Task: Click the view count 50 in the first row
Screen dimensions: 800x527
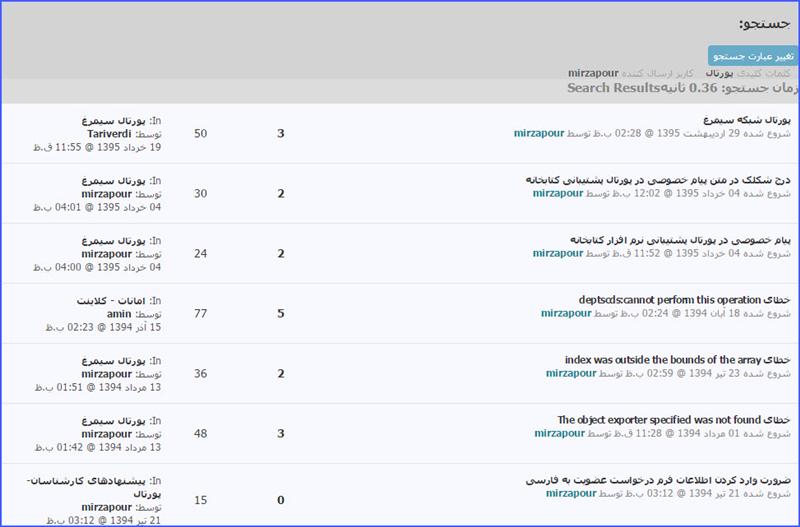Action: tap(200, 133)
